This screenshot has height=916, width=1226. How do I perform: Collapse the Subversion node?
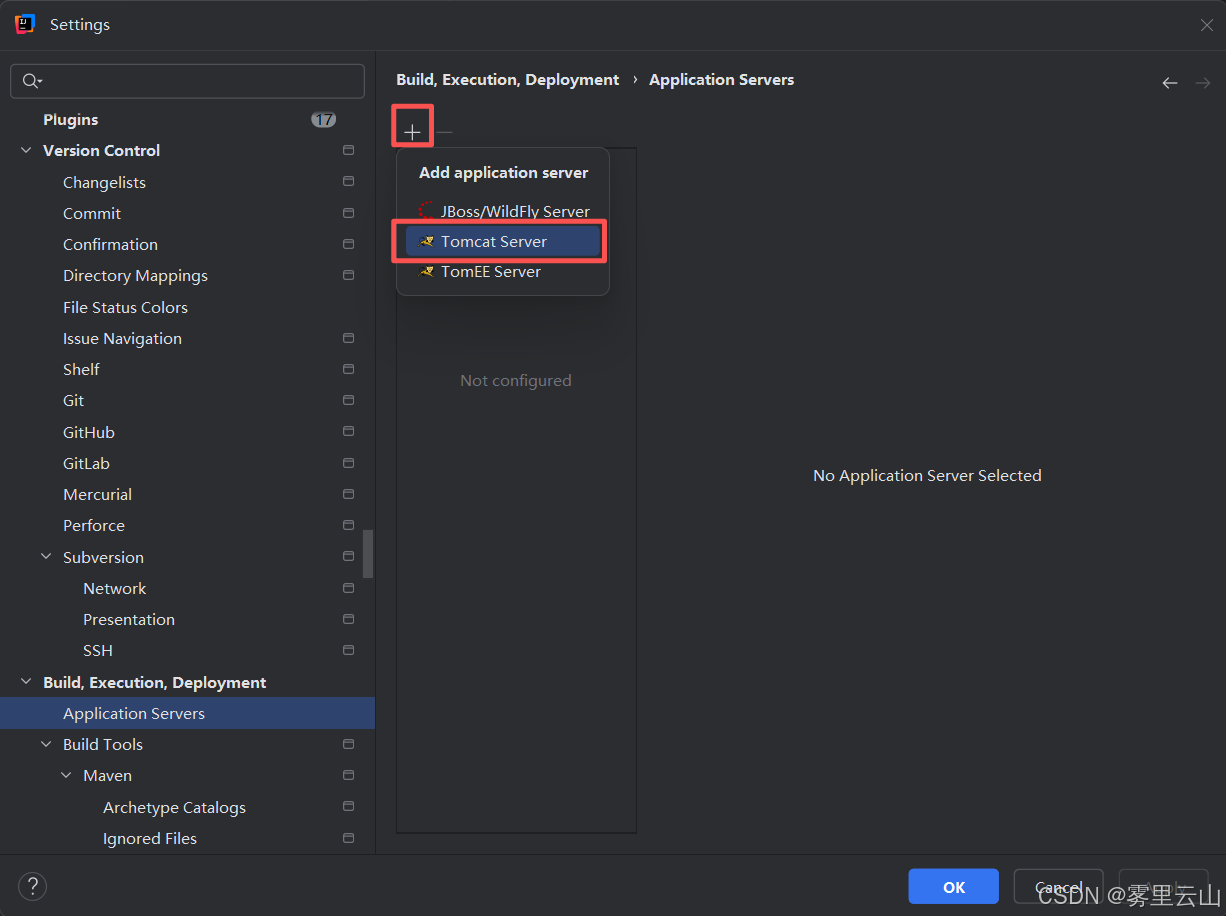[46, 557]
